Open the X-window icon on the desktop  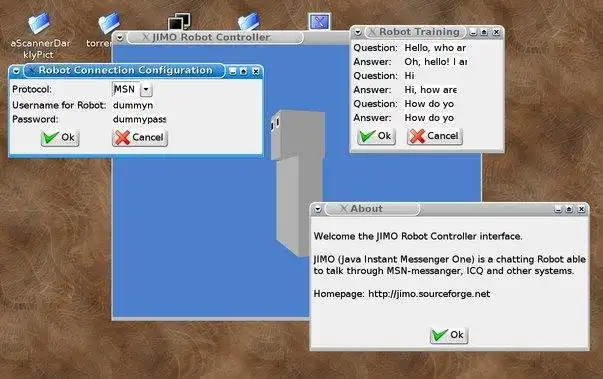click(x=320, y=22)
